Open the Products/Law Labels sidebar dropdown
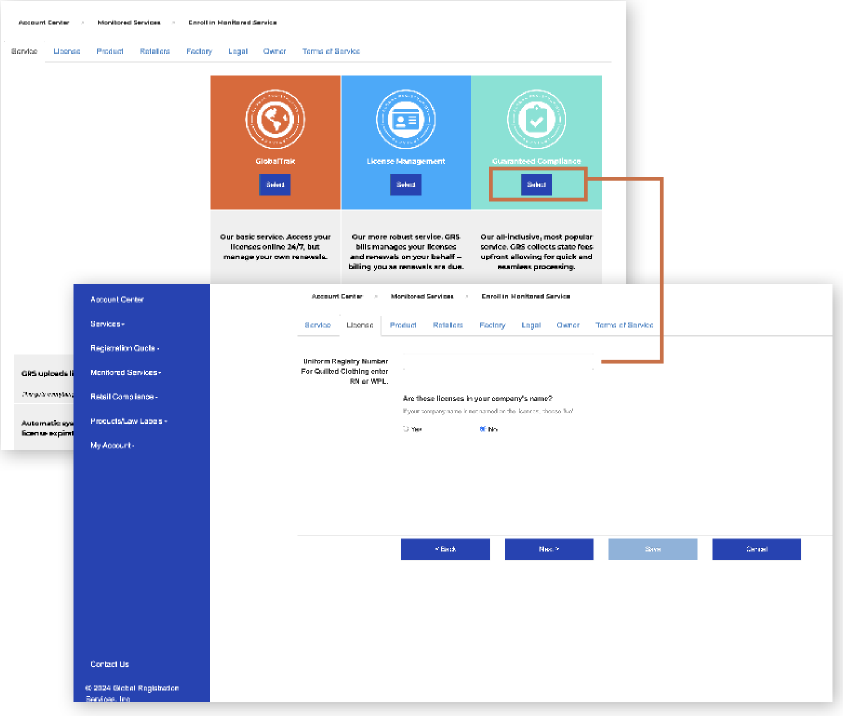Image resolution: width=843 pixels, height=716 pixels. pos(128,421)
